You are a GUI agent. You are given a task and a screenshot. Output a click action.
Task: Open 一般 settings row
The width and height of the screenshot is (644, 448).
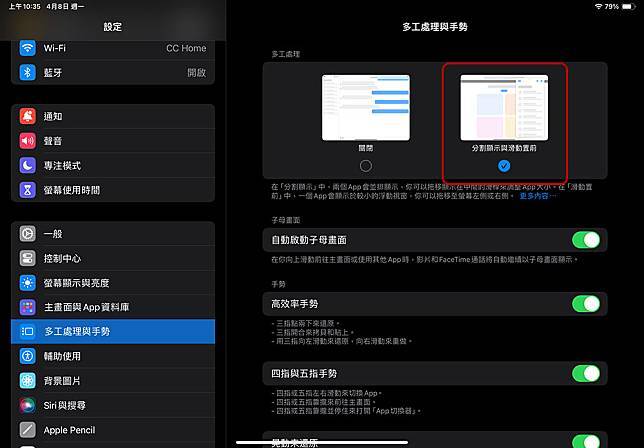113,234
